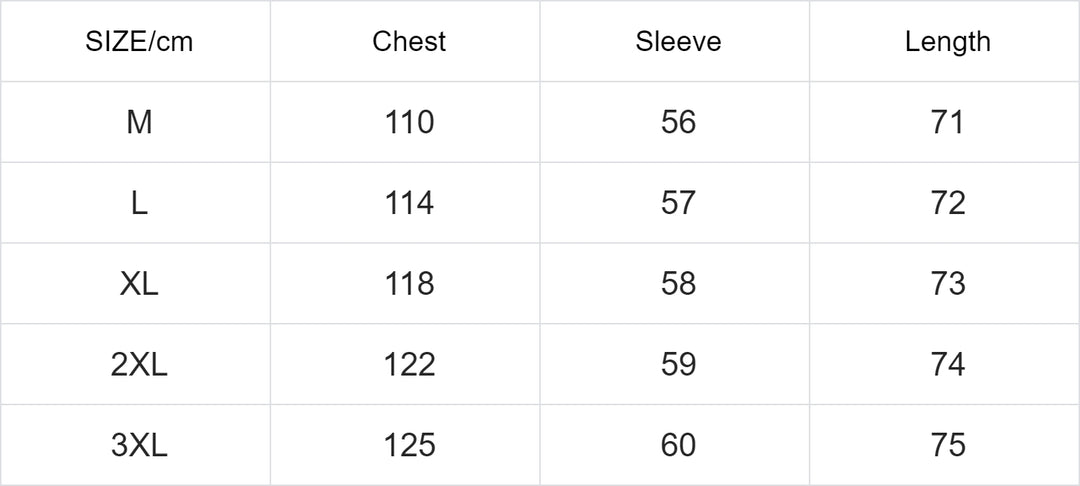Select length value 71
Image resolution: width=1080 pixels, height=486 pixels.
click(x=947, y=123)
